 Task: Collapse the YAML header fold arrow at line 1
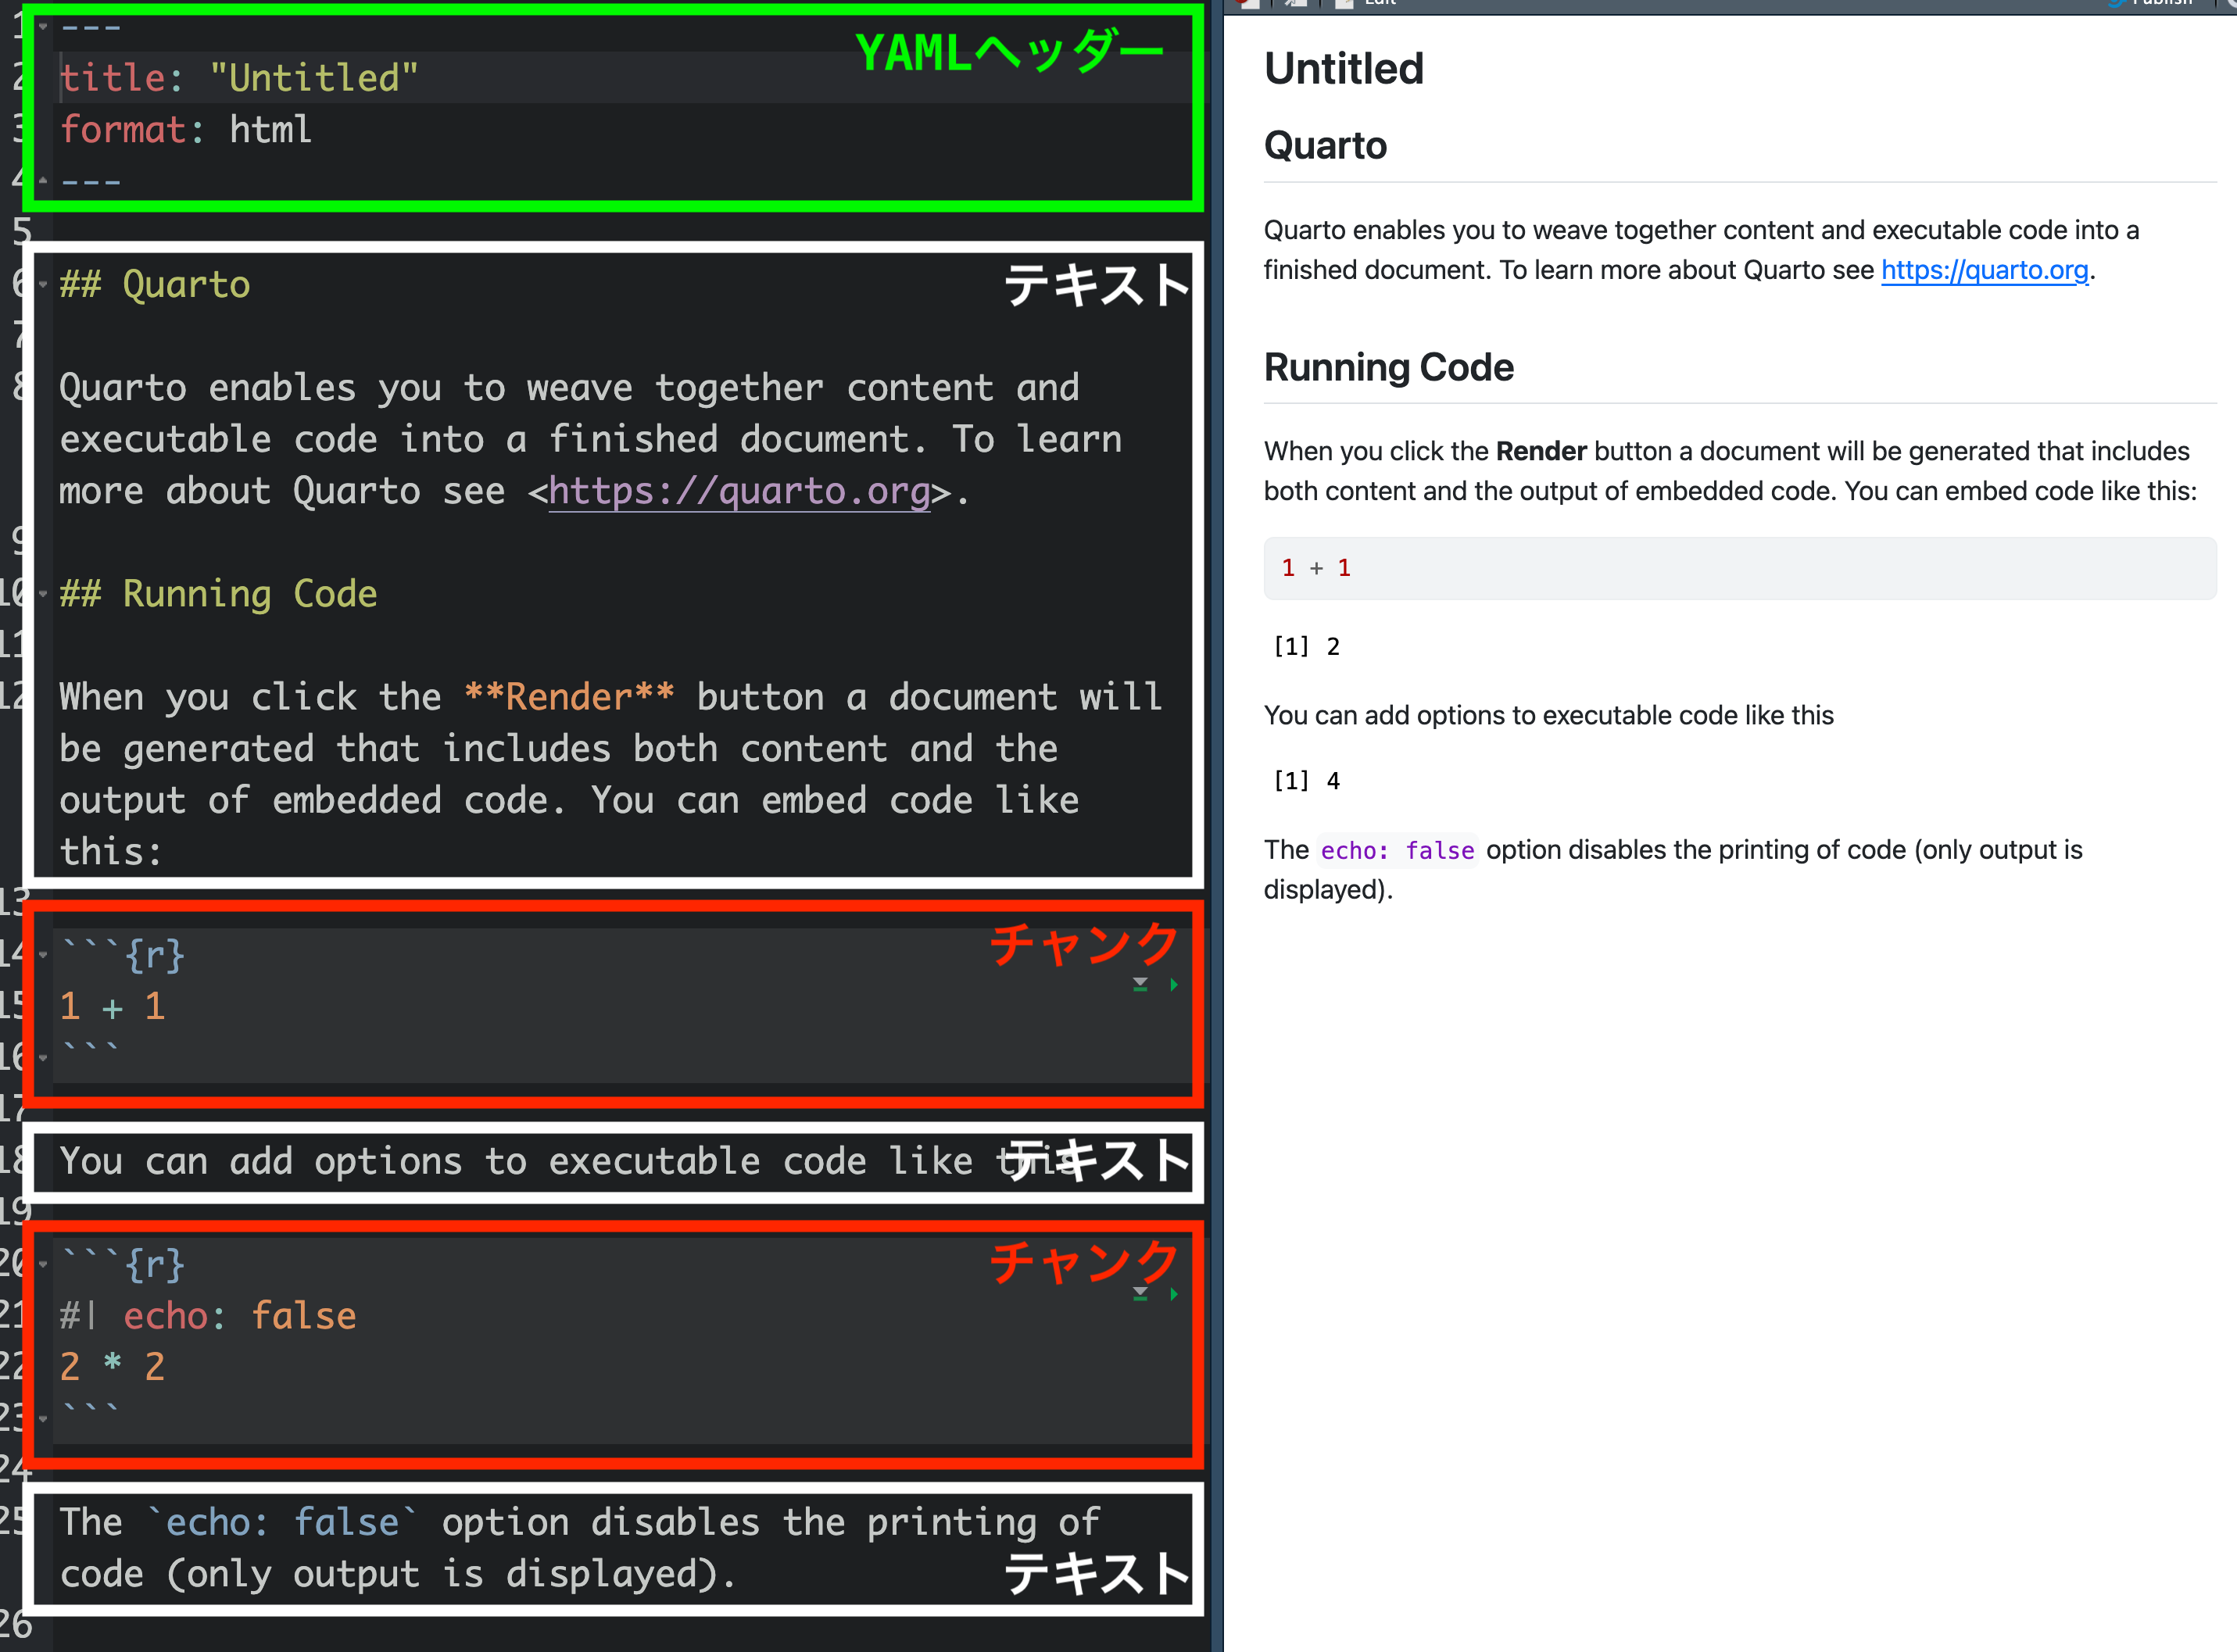pyautogui.click(x=43, y=27)
